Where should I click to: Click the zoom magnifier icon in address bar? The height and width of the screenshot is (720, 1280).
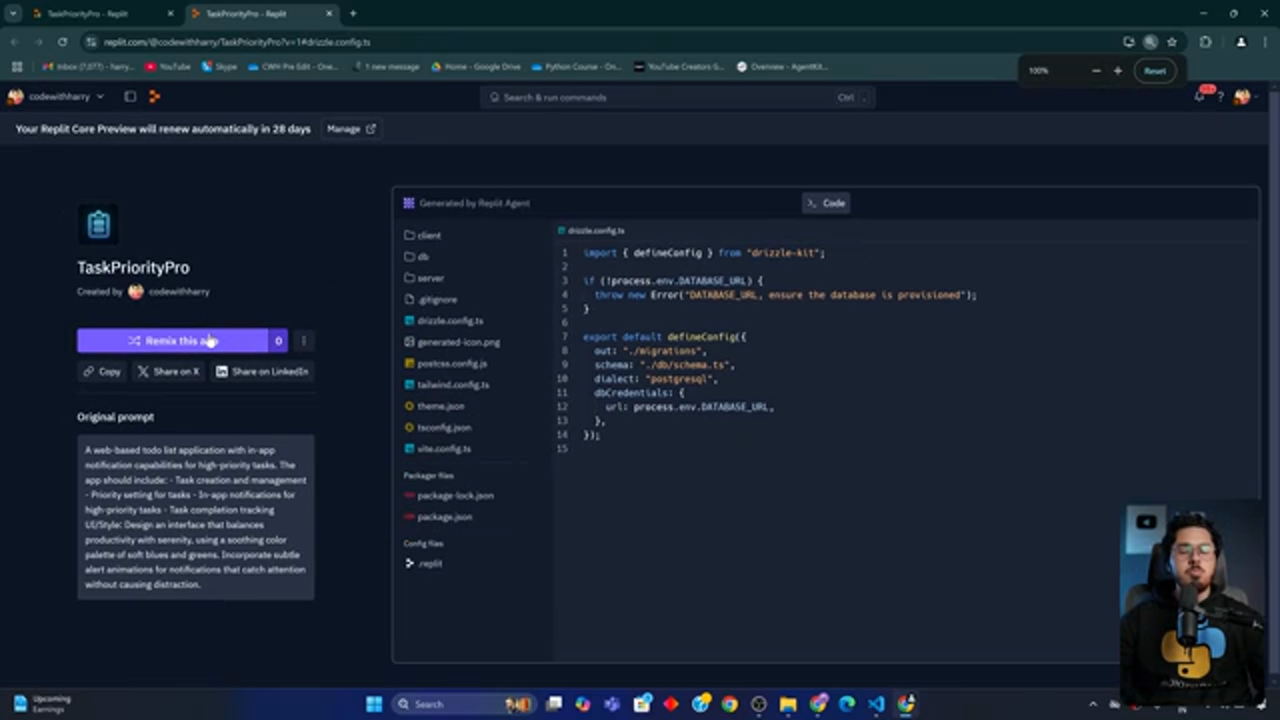point(1150,42)
